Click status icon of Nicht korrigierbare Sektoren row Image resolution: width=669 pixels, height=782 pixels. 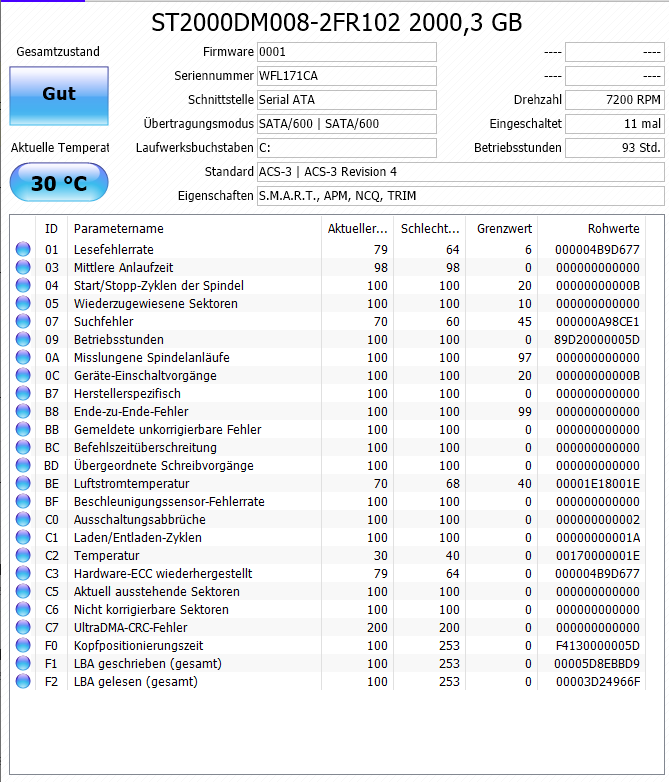pos(23,608)
